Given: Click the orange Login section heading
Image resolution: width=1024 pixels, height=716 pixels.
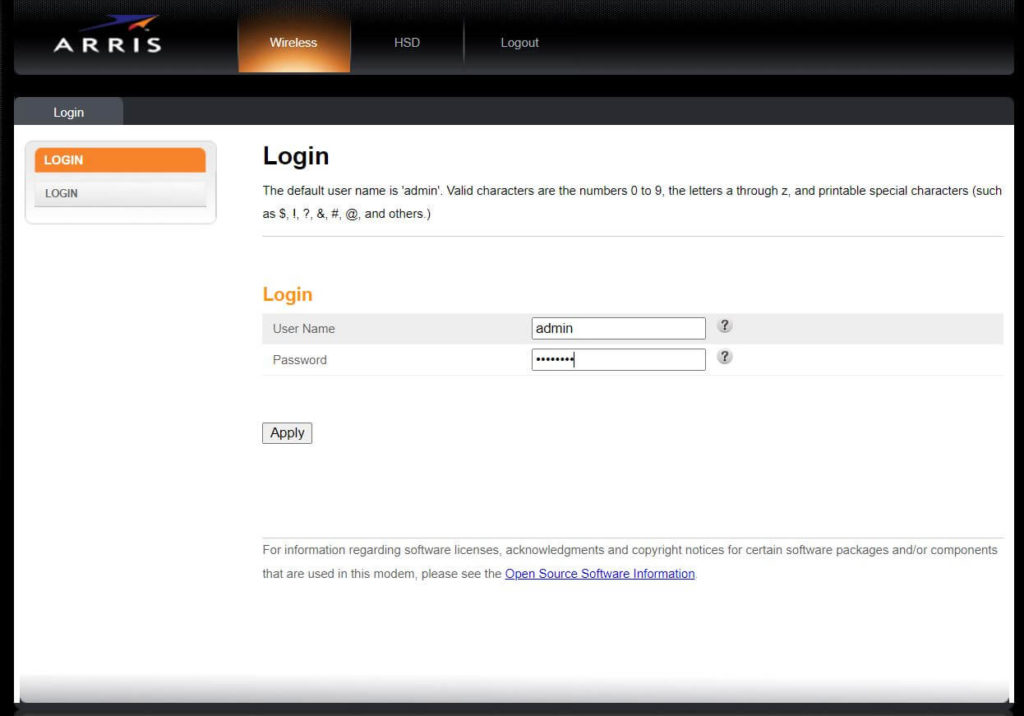Looking at the screenshot, I should 287,294.
